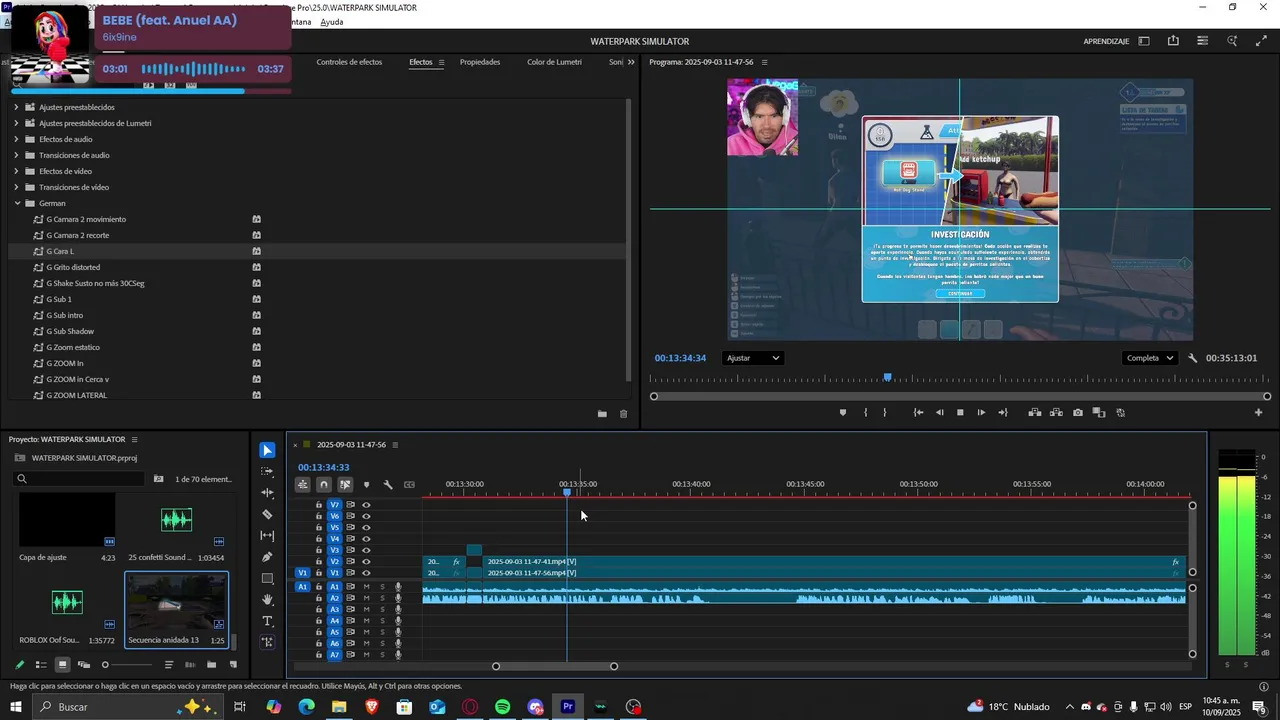Expand Transiciones de vídeo folder
The image size is (1280, 720).
(x=16, y=187)
